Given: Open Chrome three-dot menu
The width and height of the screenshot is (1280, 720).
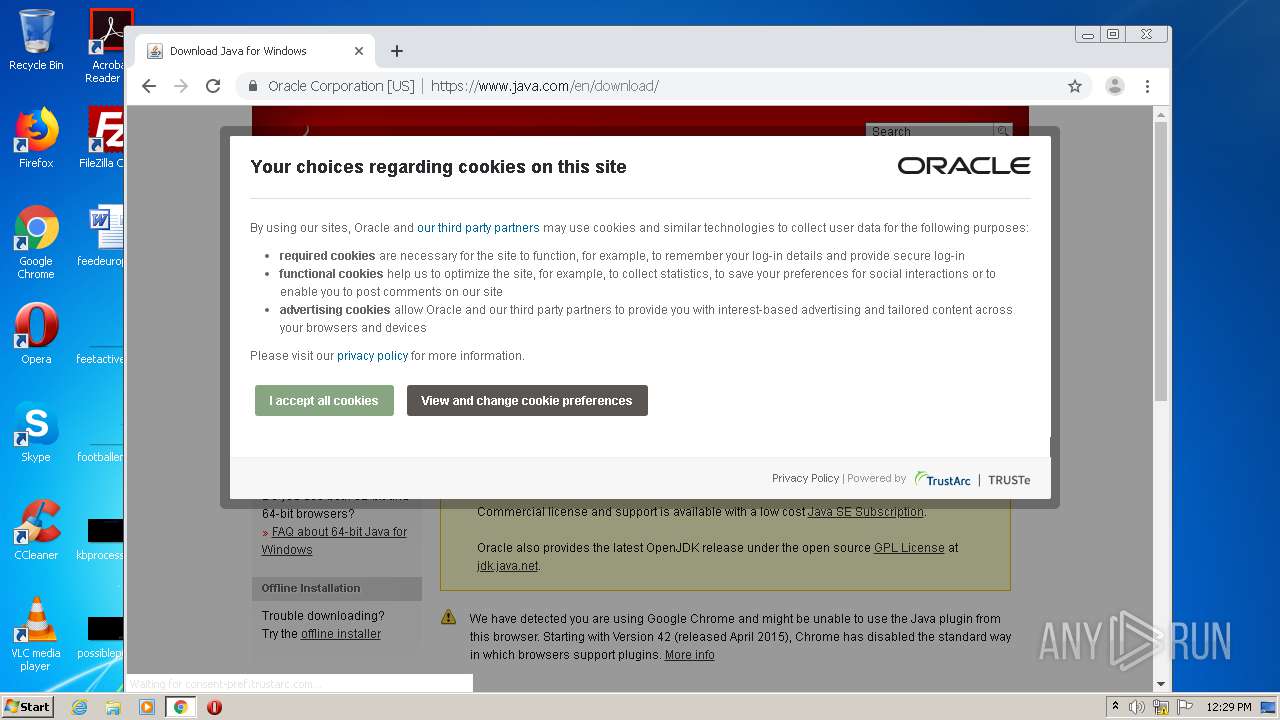Looking at the screenshot, I should tap(1148, 86).
